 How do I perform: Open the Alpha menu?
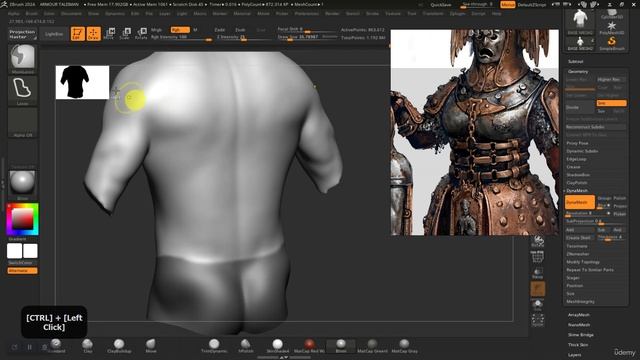tap(13, 13)
